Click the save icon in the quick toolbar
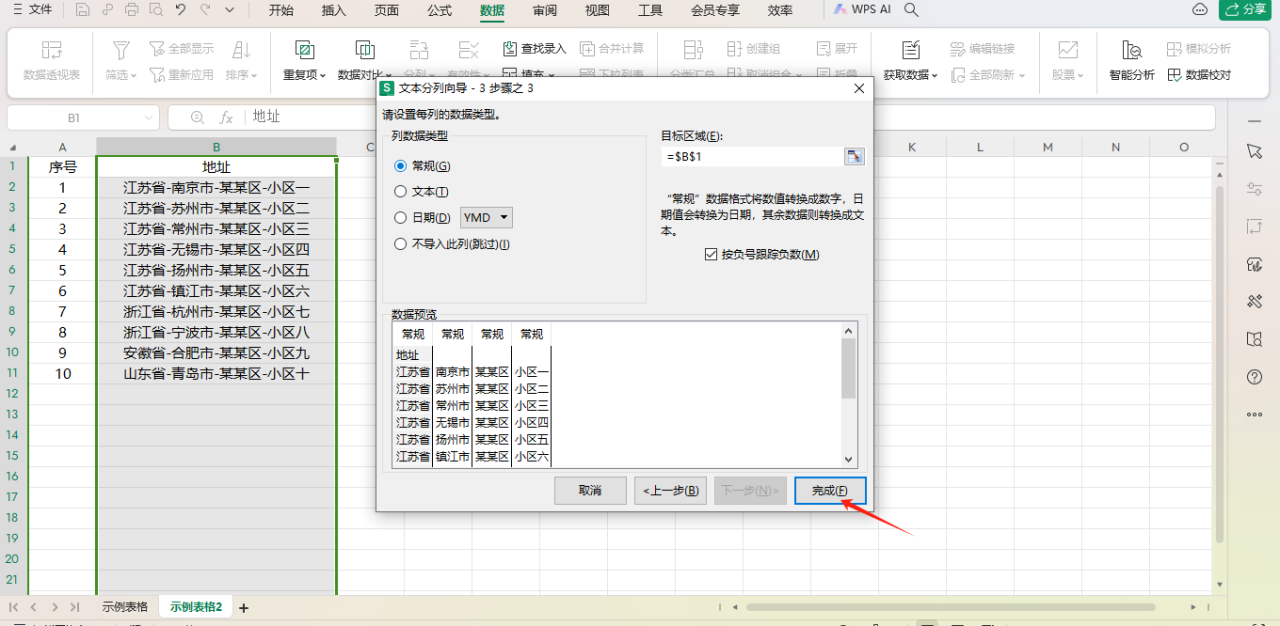 (x=82, y=10)
